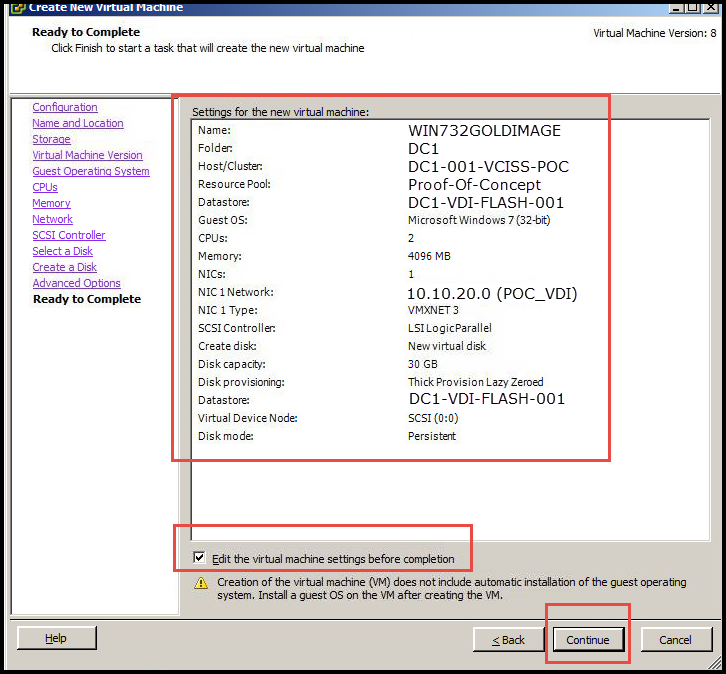Click the Back button
Viewport: 726px width, 674px height.
(508, 640)
